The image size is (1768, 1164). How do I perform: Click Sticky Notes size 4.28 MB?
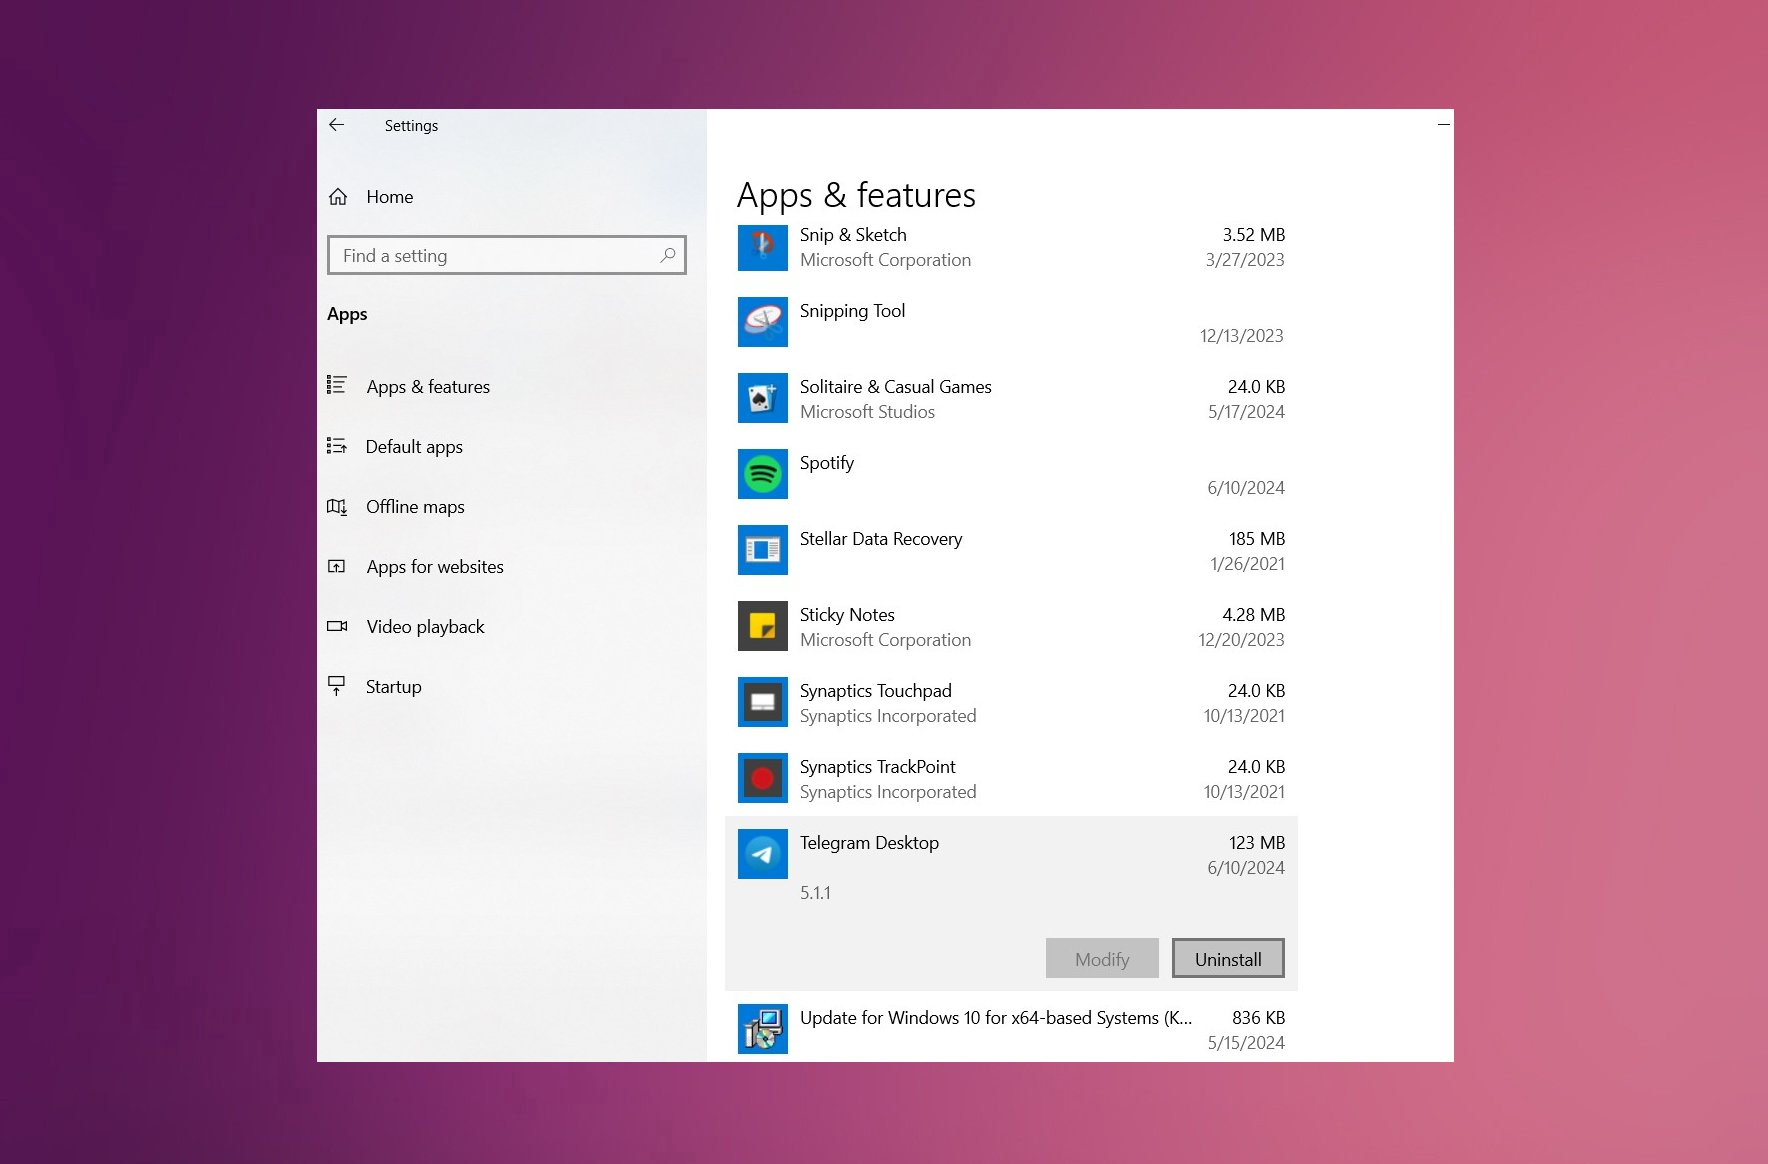pyautogui.click(x=1254, y=615)
